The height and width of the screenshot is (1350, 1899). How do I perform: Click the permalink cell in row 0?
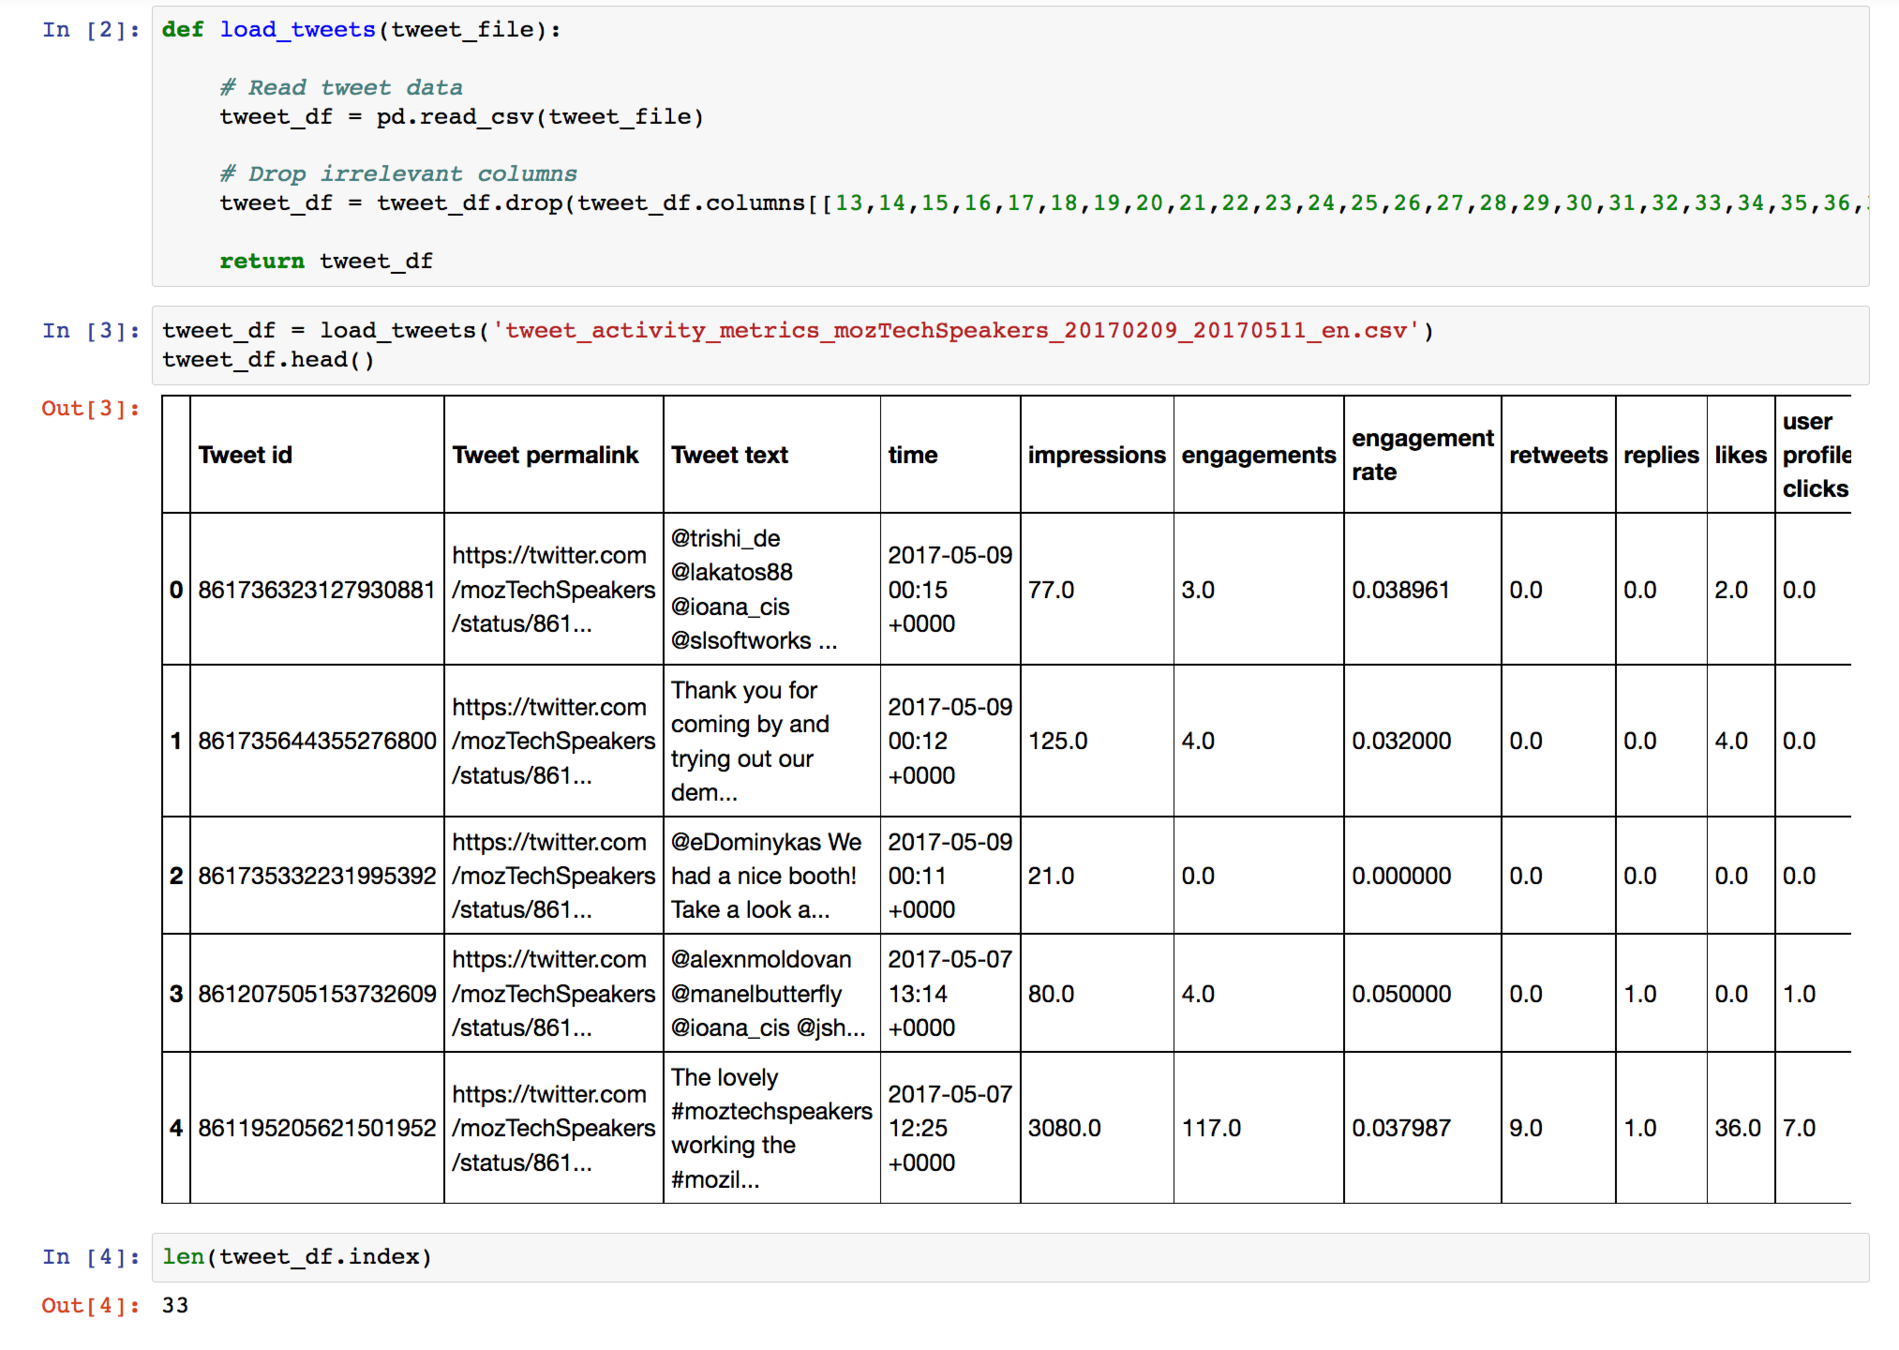[554, 590]
